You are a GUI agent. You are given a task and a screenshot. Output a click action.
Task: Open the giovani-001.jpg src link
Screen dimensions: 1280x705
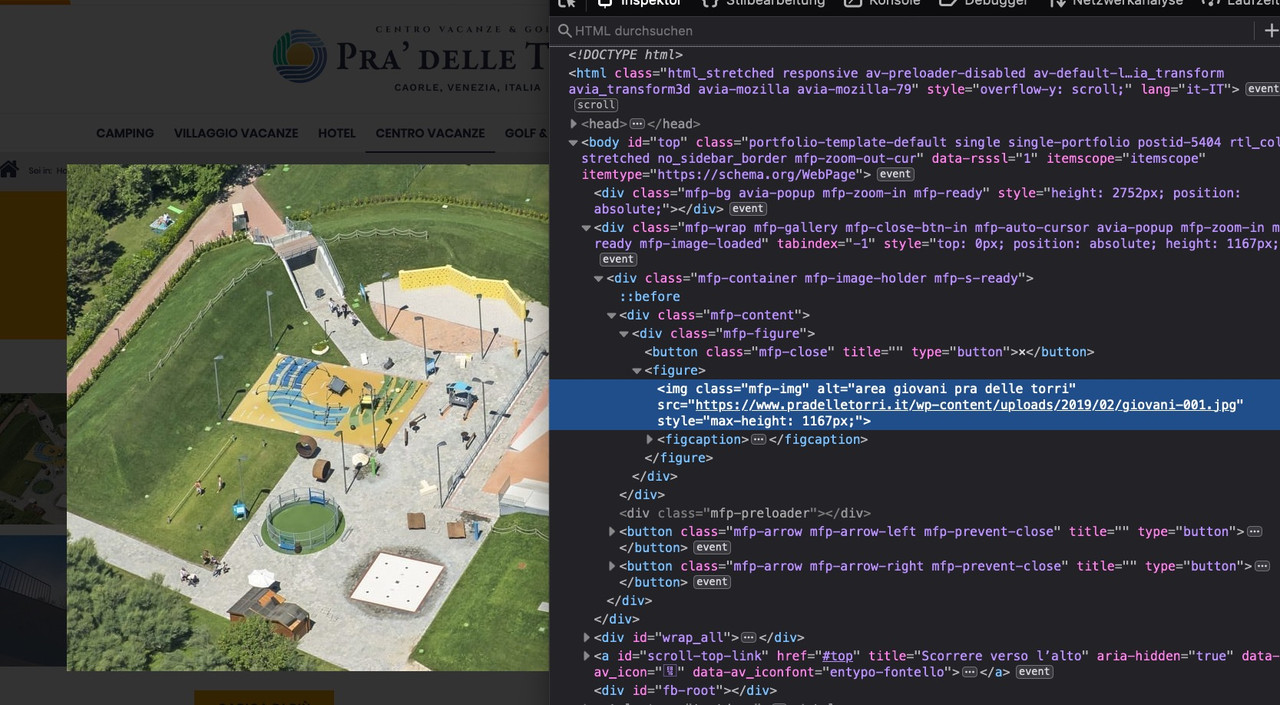[x=968, y=405]
